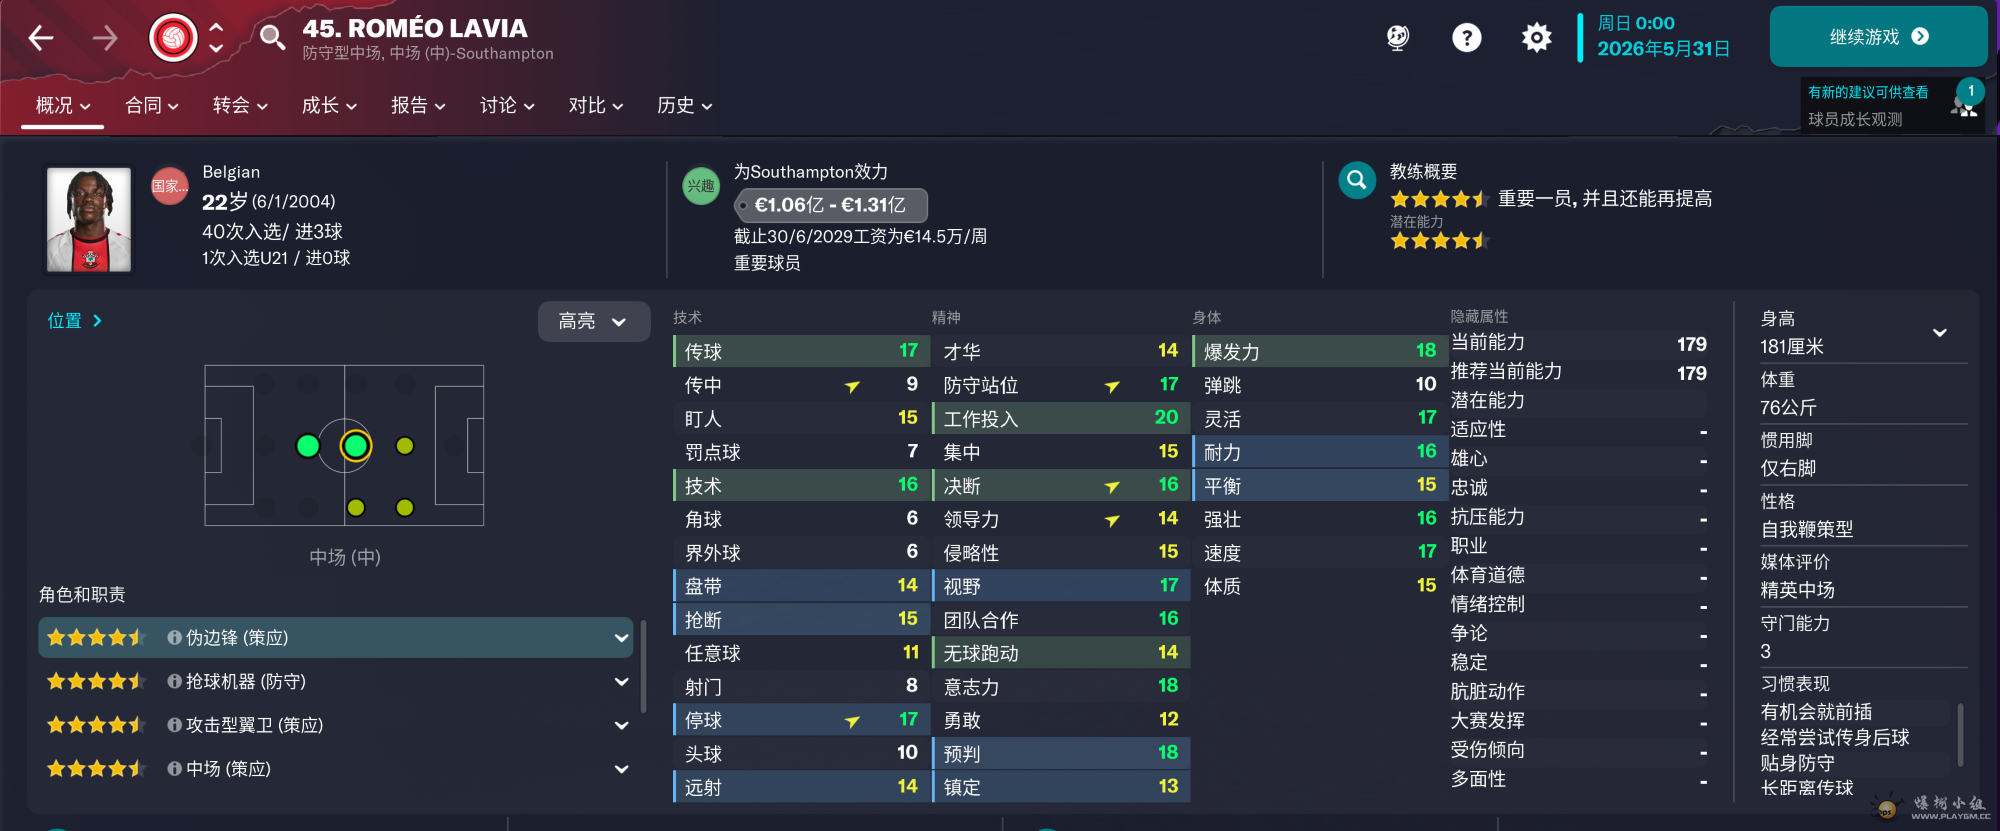Screen dimensions: 2000x831
Task: Select the highlighted center midfield position dot
Action: click(355, 446)
